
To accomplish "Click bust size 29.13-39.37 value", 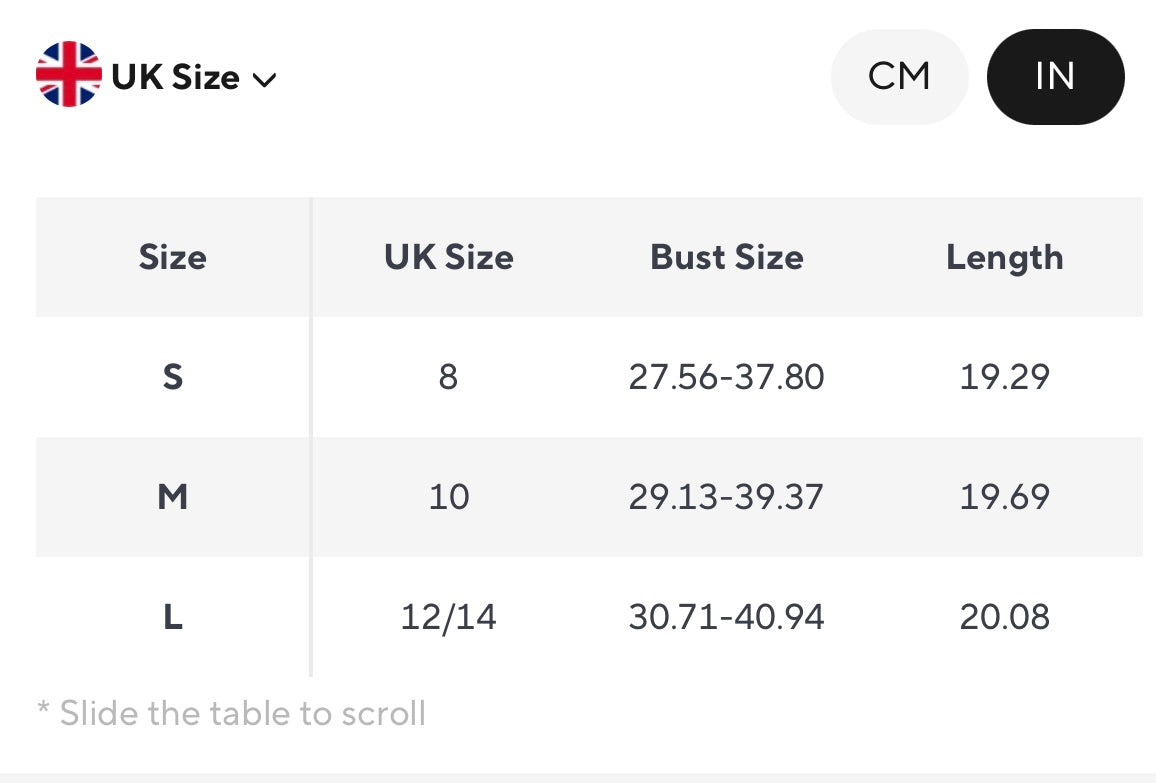I will [727, 497].
